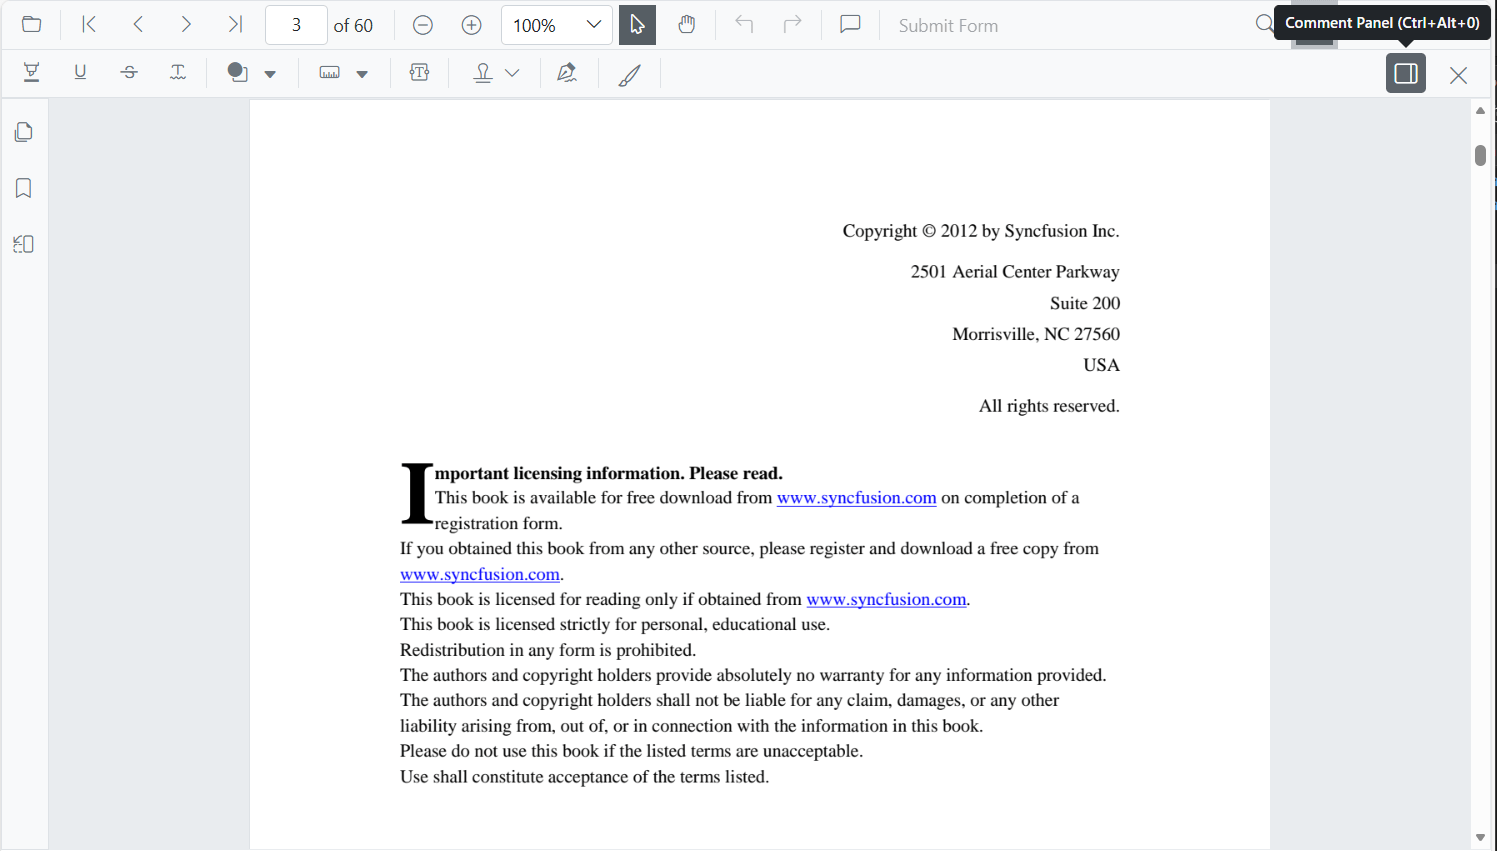Enable the Pan hand mode
The width and height of the screenshot is (1497, 851).
(x=687, y=25)
